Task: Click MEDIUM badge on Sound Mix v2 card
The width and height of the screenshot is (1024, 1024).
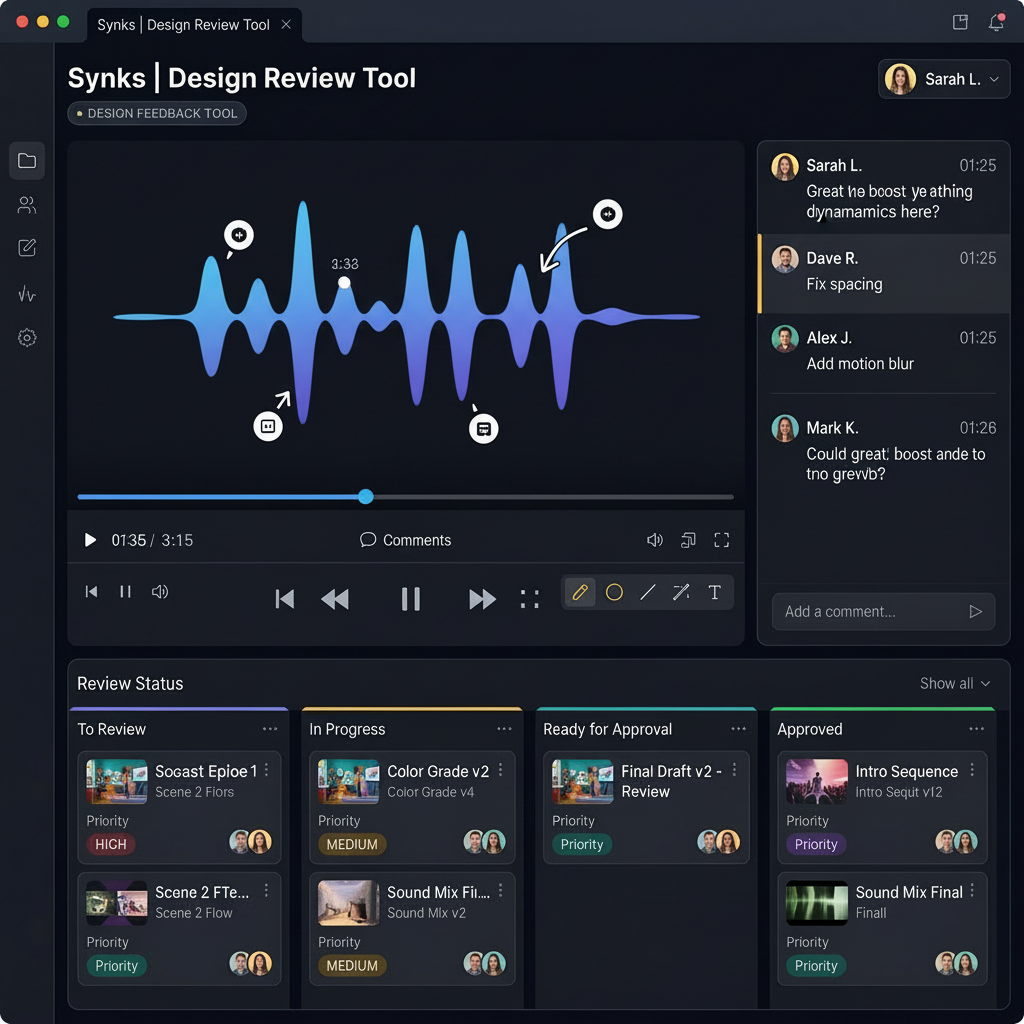Action: click(x=352, y=965)
